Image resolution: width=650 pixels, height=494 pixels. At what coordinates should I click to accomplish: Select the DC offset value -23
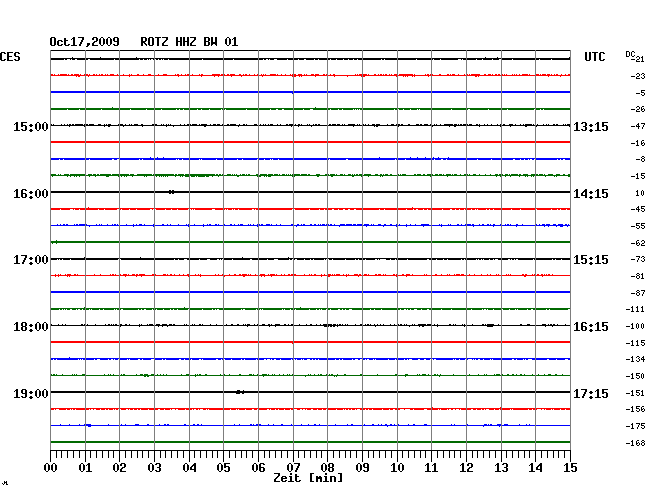(x=638, y=76)
